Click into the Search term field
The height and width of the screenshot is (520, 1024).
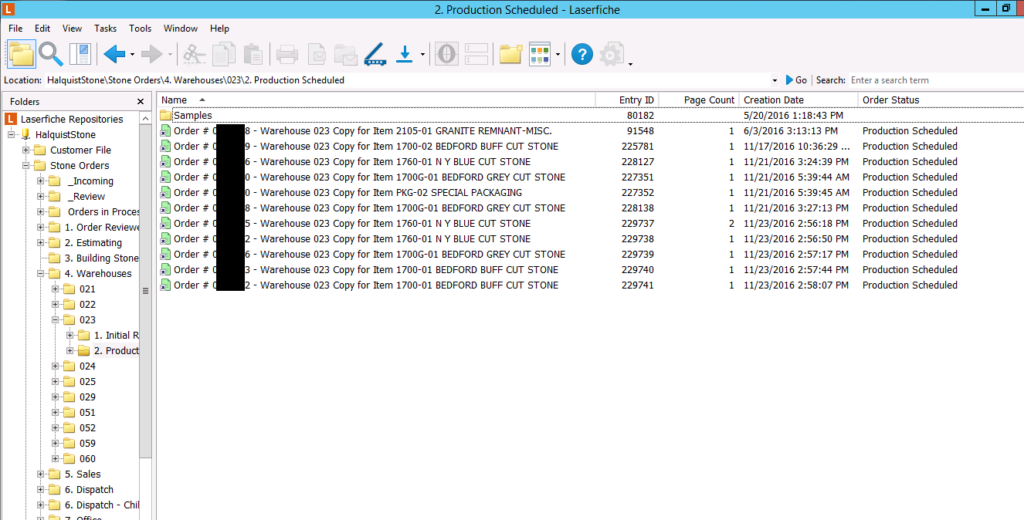coord(935,80)
